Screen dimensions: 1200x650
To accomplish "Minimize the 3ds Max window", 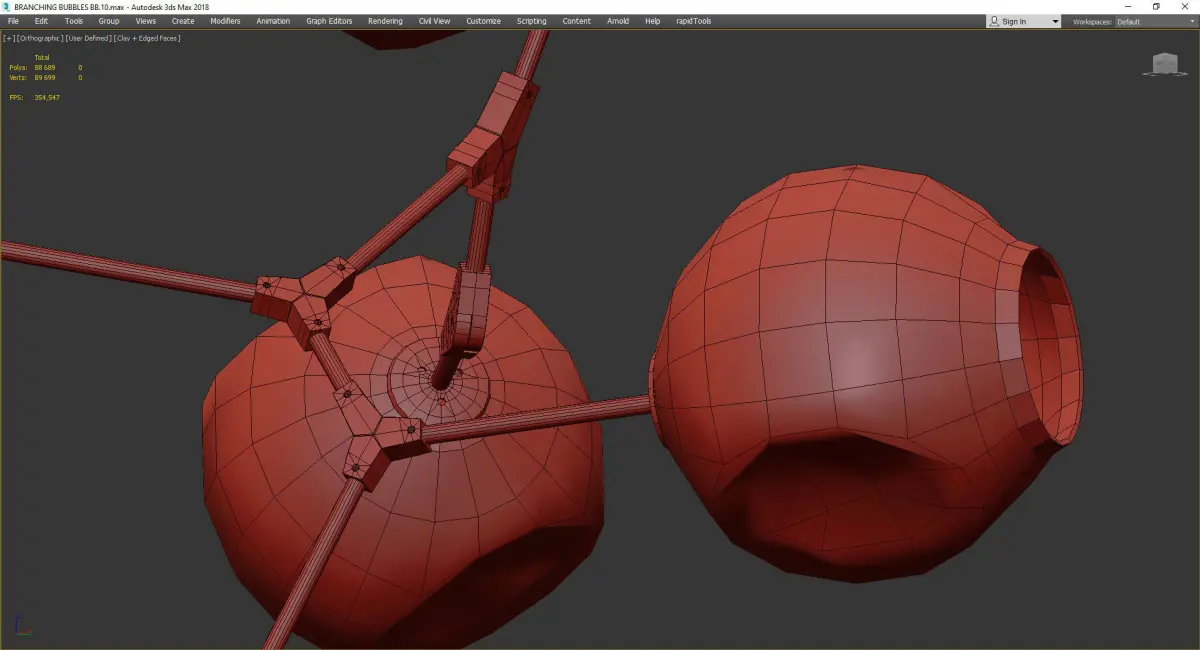I will tap(1128, 6).
